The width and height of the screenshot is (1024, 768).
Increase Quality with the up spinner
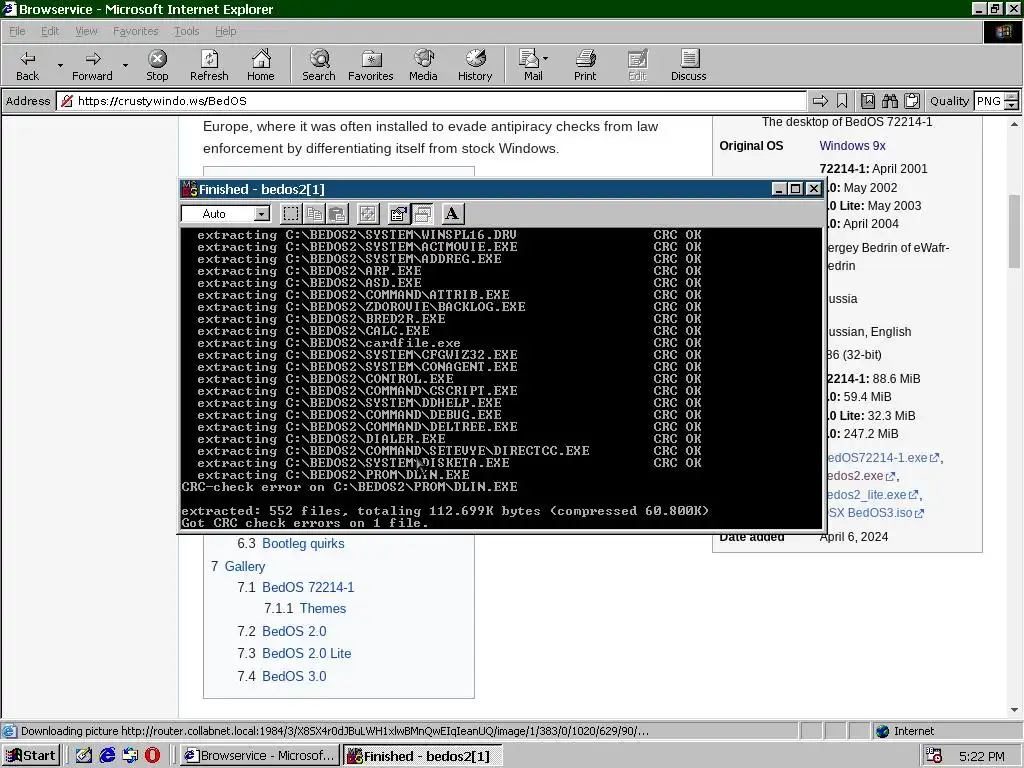[x=1011, y=97]
